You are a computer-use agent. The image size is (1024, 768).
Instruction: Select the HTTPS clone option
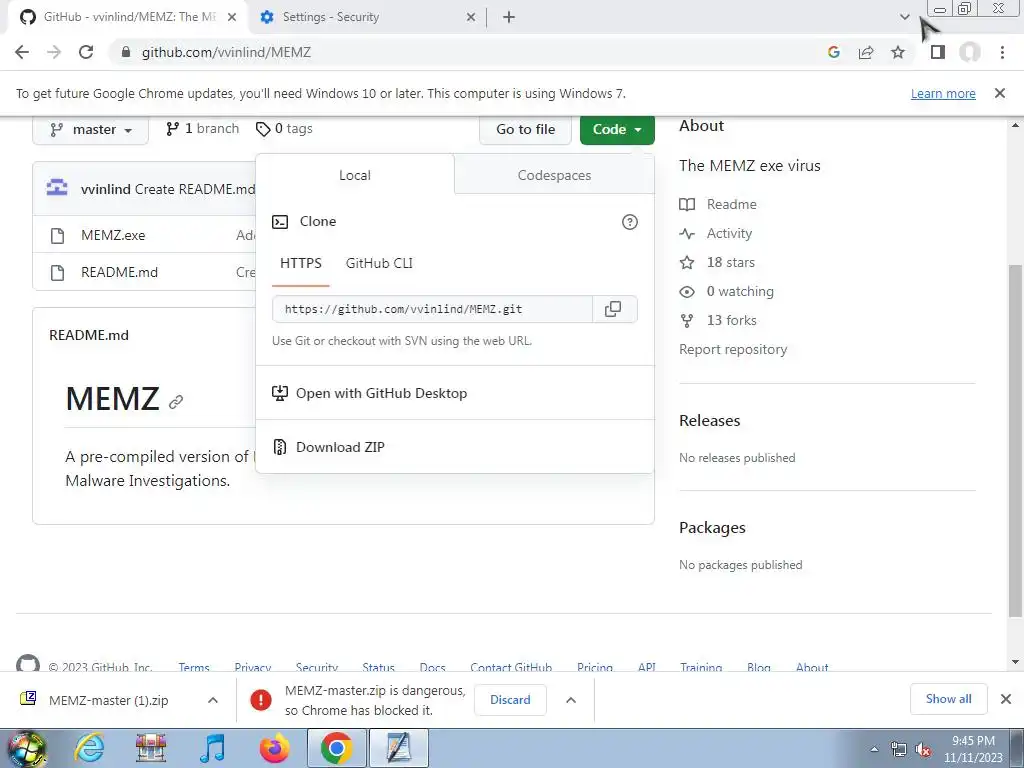301,263
